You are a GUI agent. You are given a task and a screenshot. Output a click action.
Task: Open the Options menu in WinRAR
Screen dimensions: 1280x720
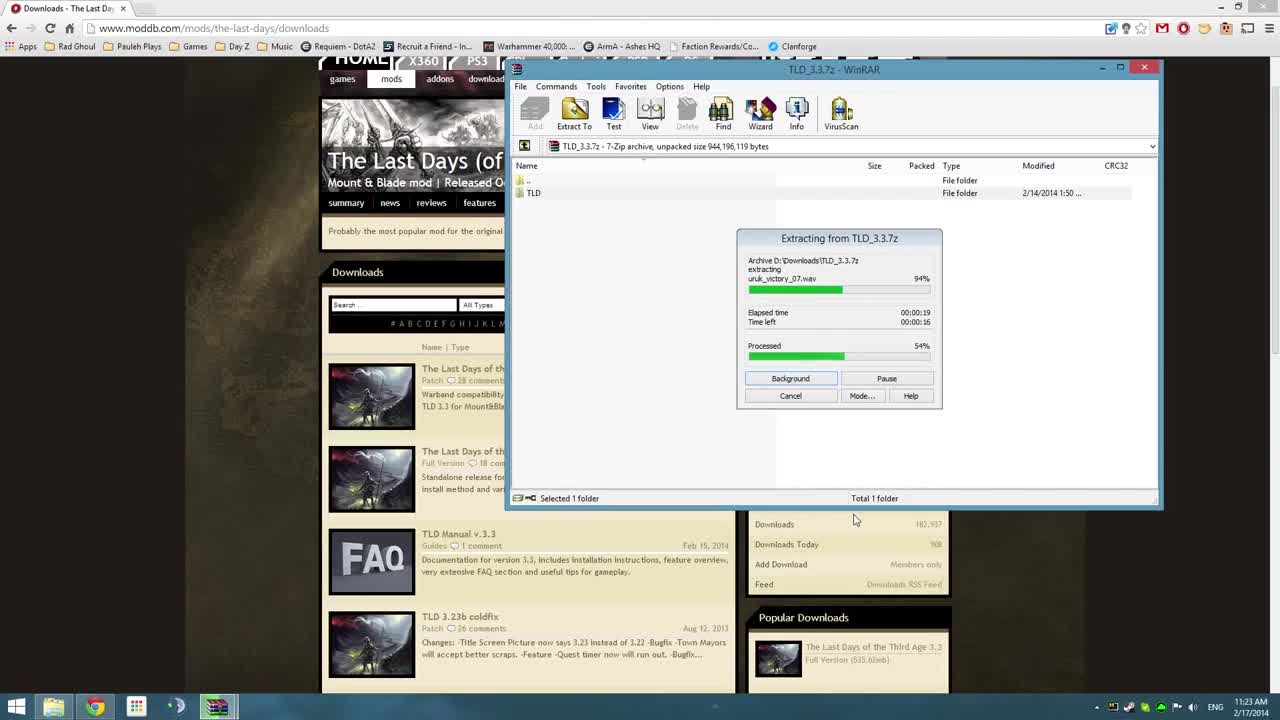[670, 86]
